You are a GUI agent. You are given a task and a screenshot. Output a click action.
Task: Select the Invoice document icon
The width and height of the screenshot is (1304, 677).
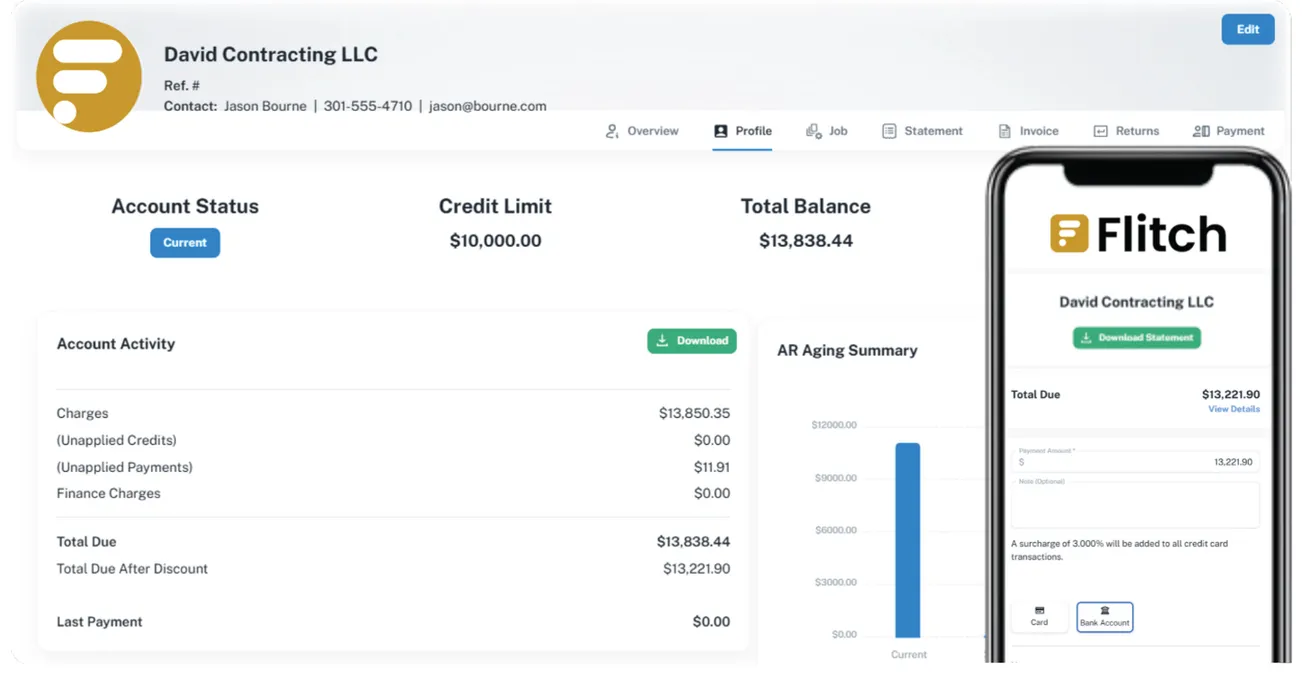point(1005,130)
